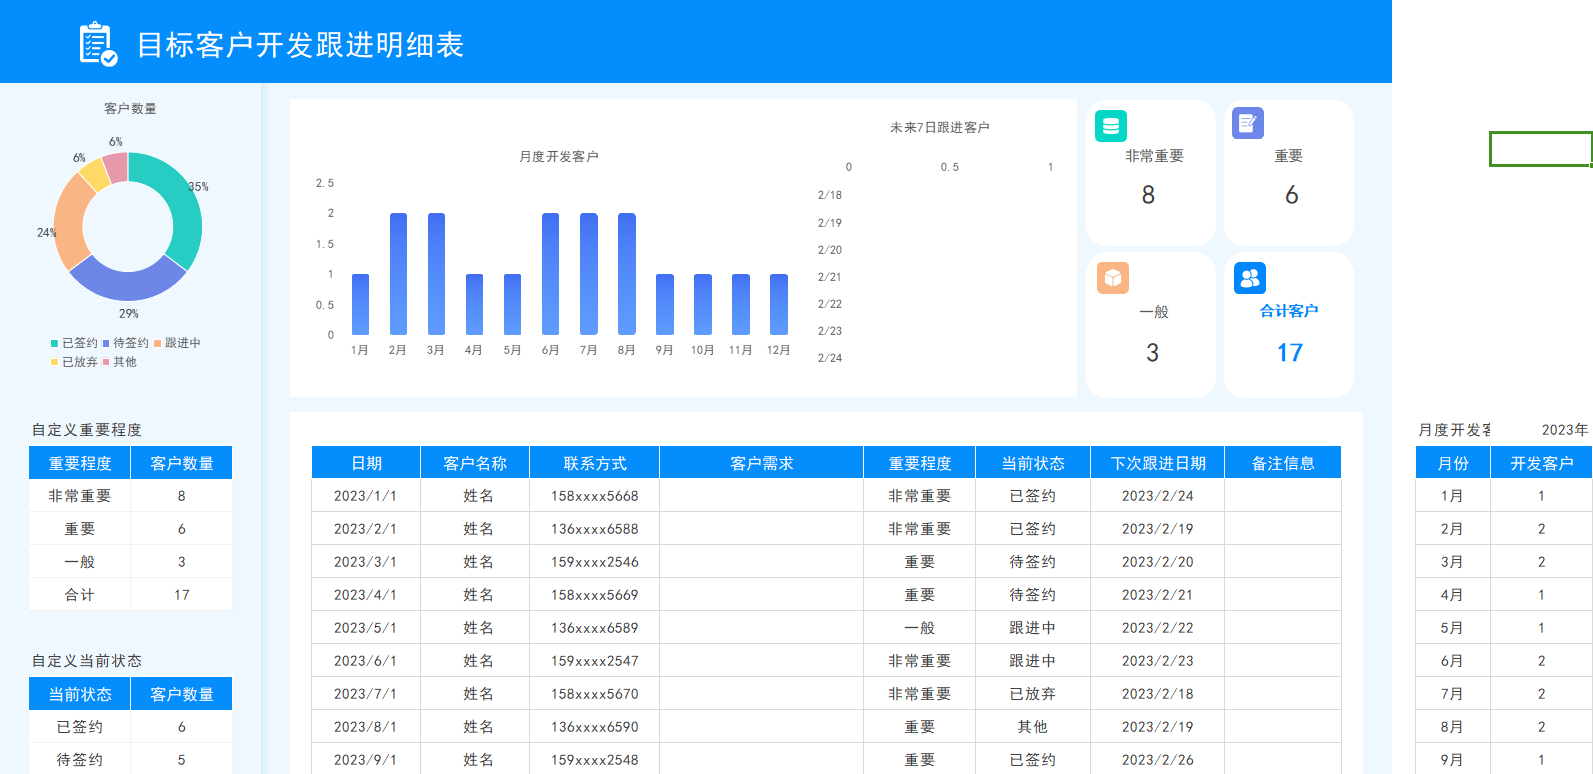Select the 待签约 row in the custom status table

pos(131,760)
